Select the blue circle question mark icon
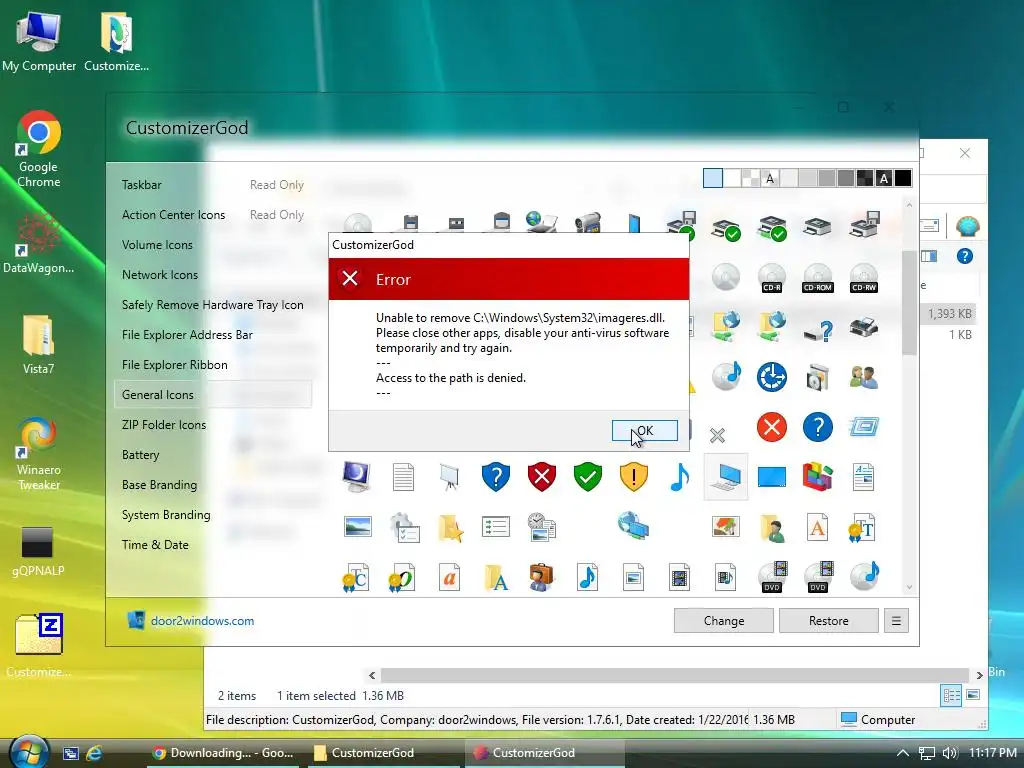1024x768 pixels. point(818,427)
